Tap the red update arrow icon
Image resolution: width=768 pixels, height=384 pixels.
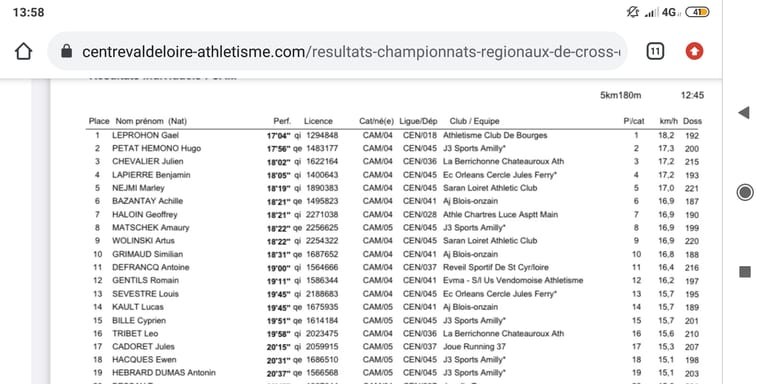click(x=694, y=51)
